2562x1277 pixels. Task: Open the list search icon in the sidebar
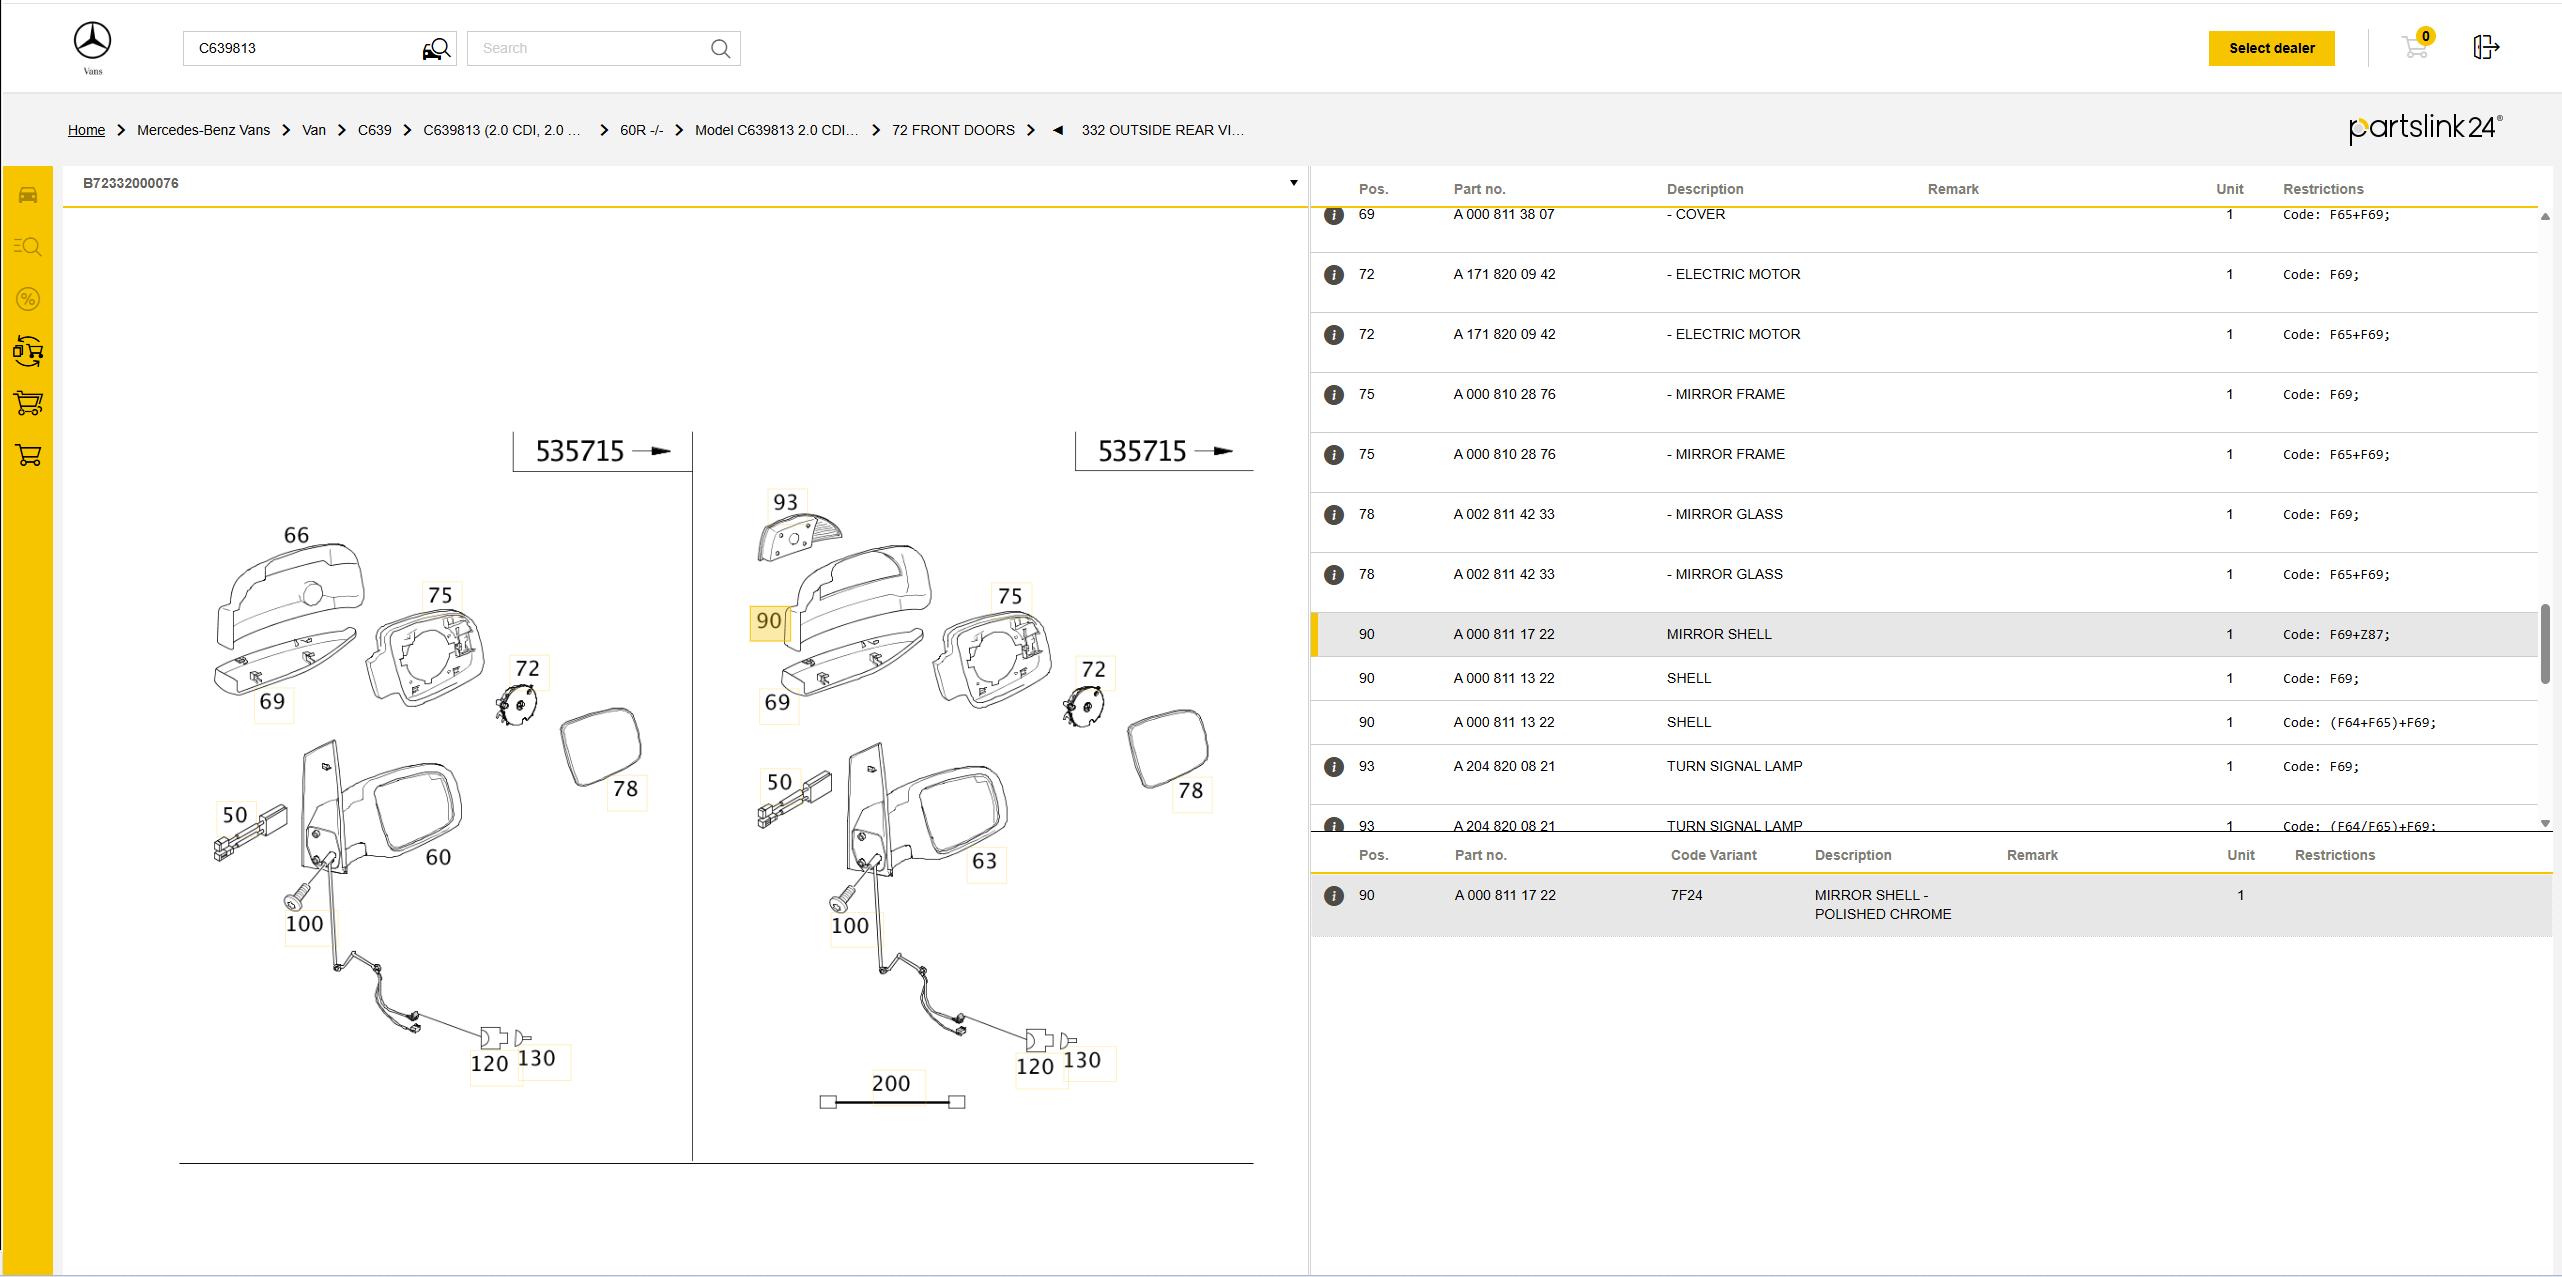pyautogui.click(x=28, y=247)
